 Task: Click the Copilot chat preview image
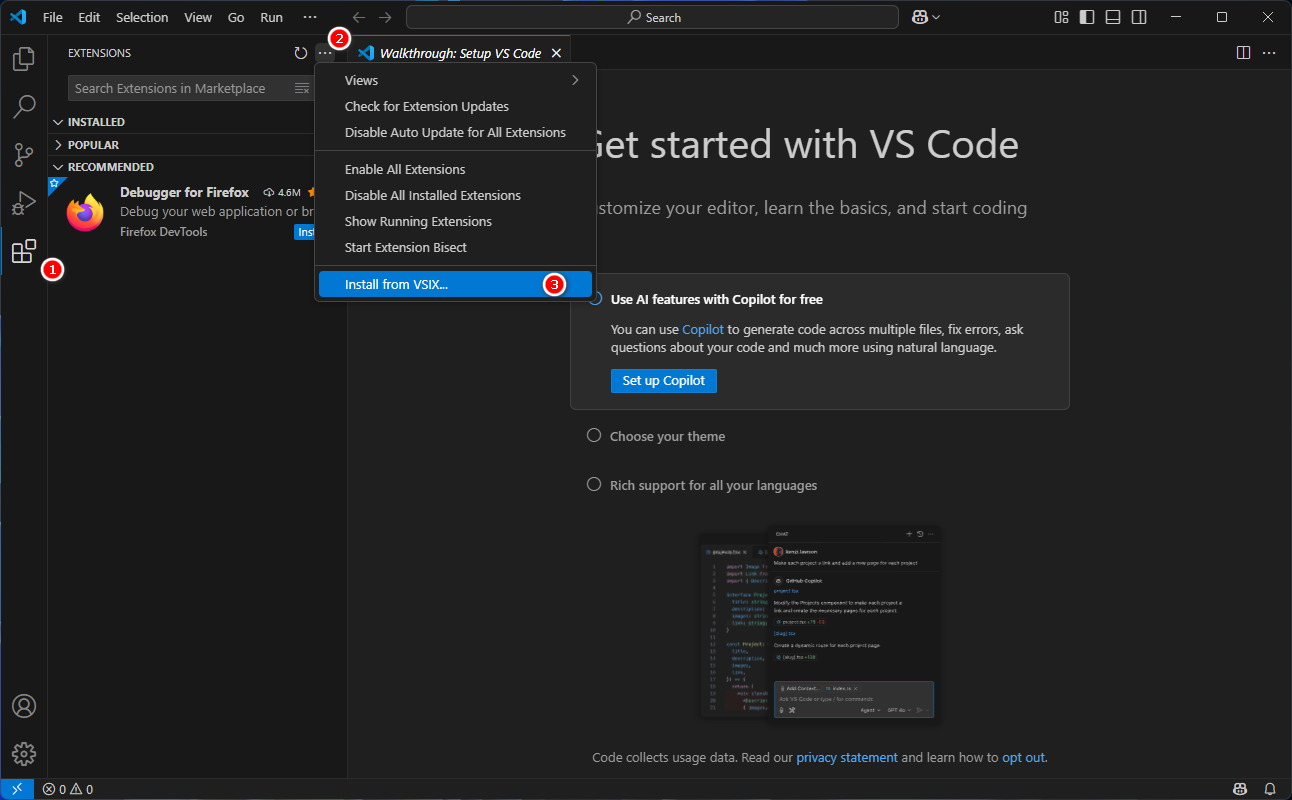point(819,622)
